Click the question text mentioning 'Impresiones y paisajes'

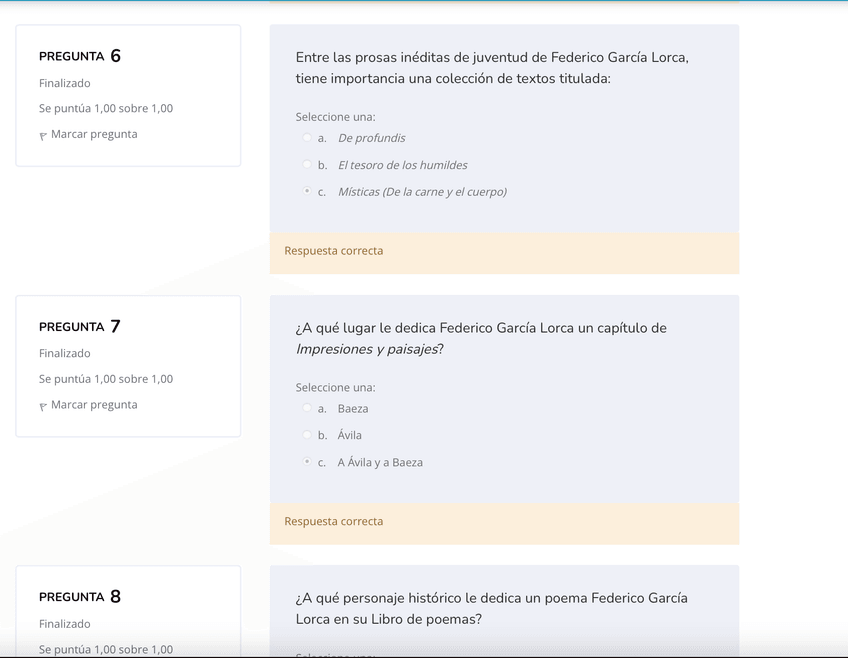481,338
